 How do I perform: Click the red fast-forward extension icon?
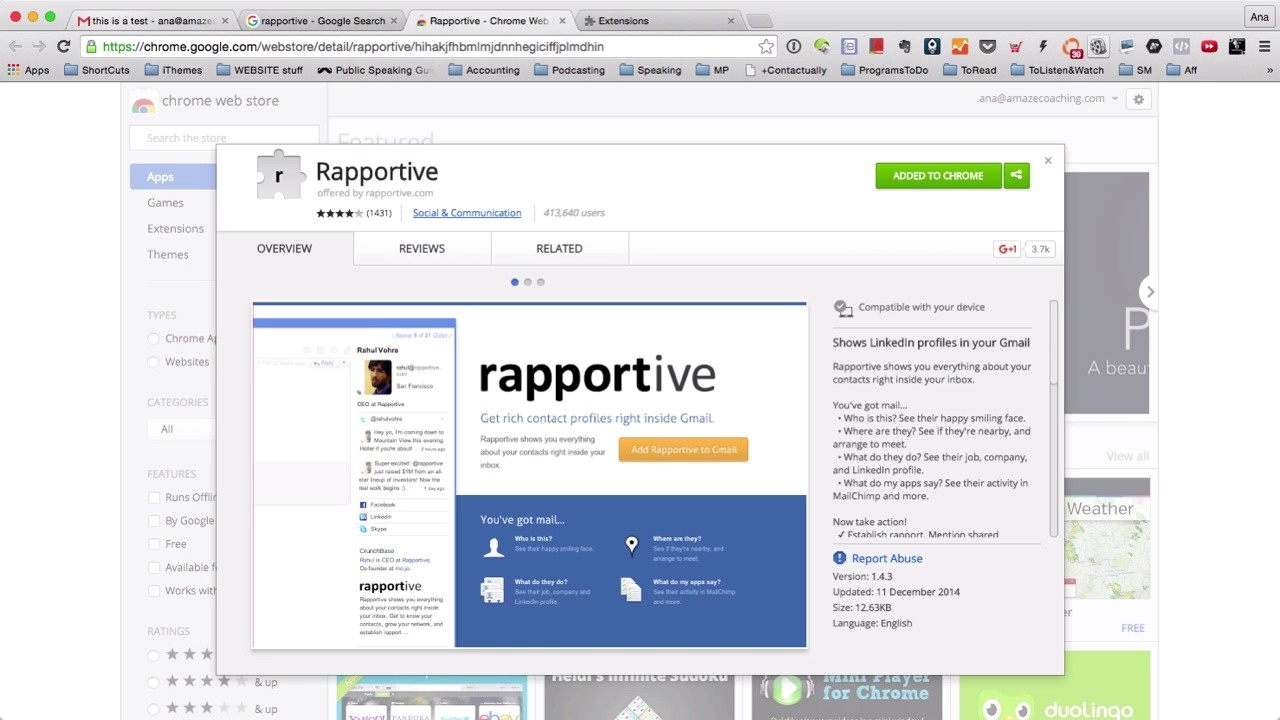point(1209,46)
